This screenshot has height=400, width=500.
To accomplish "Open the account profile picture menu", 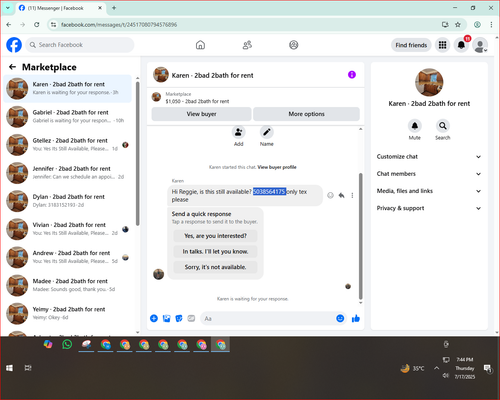I will pos(480,45).
